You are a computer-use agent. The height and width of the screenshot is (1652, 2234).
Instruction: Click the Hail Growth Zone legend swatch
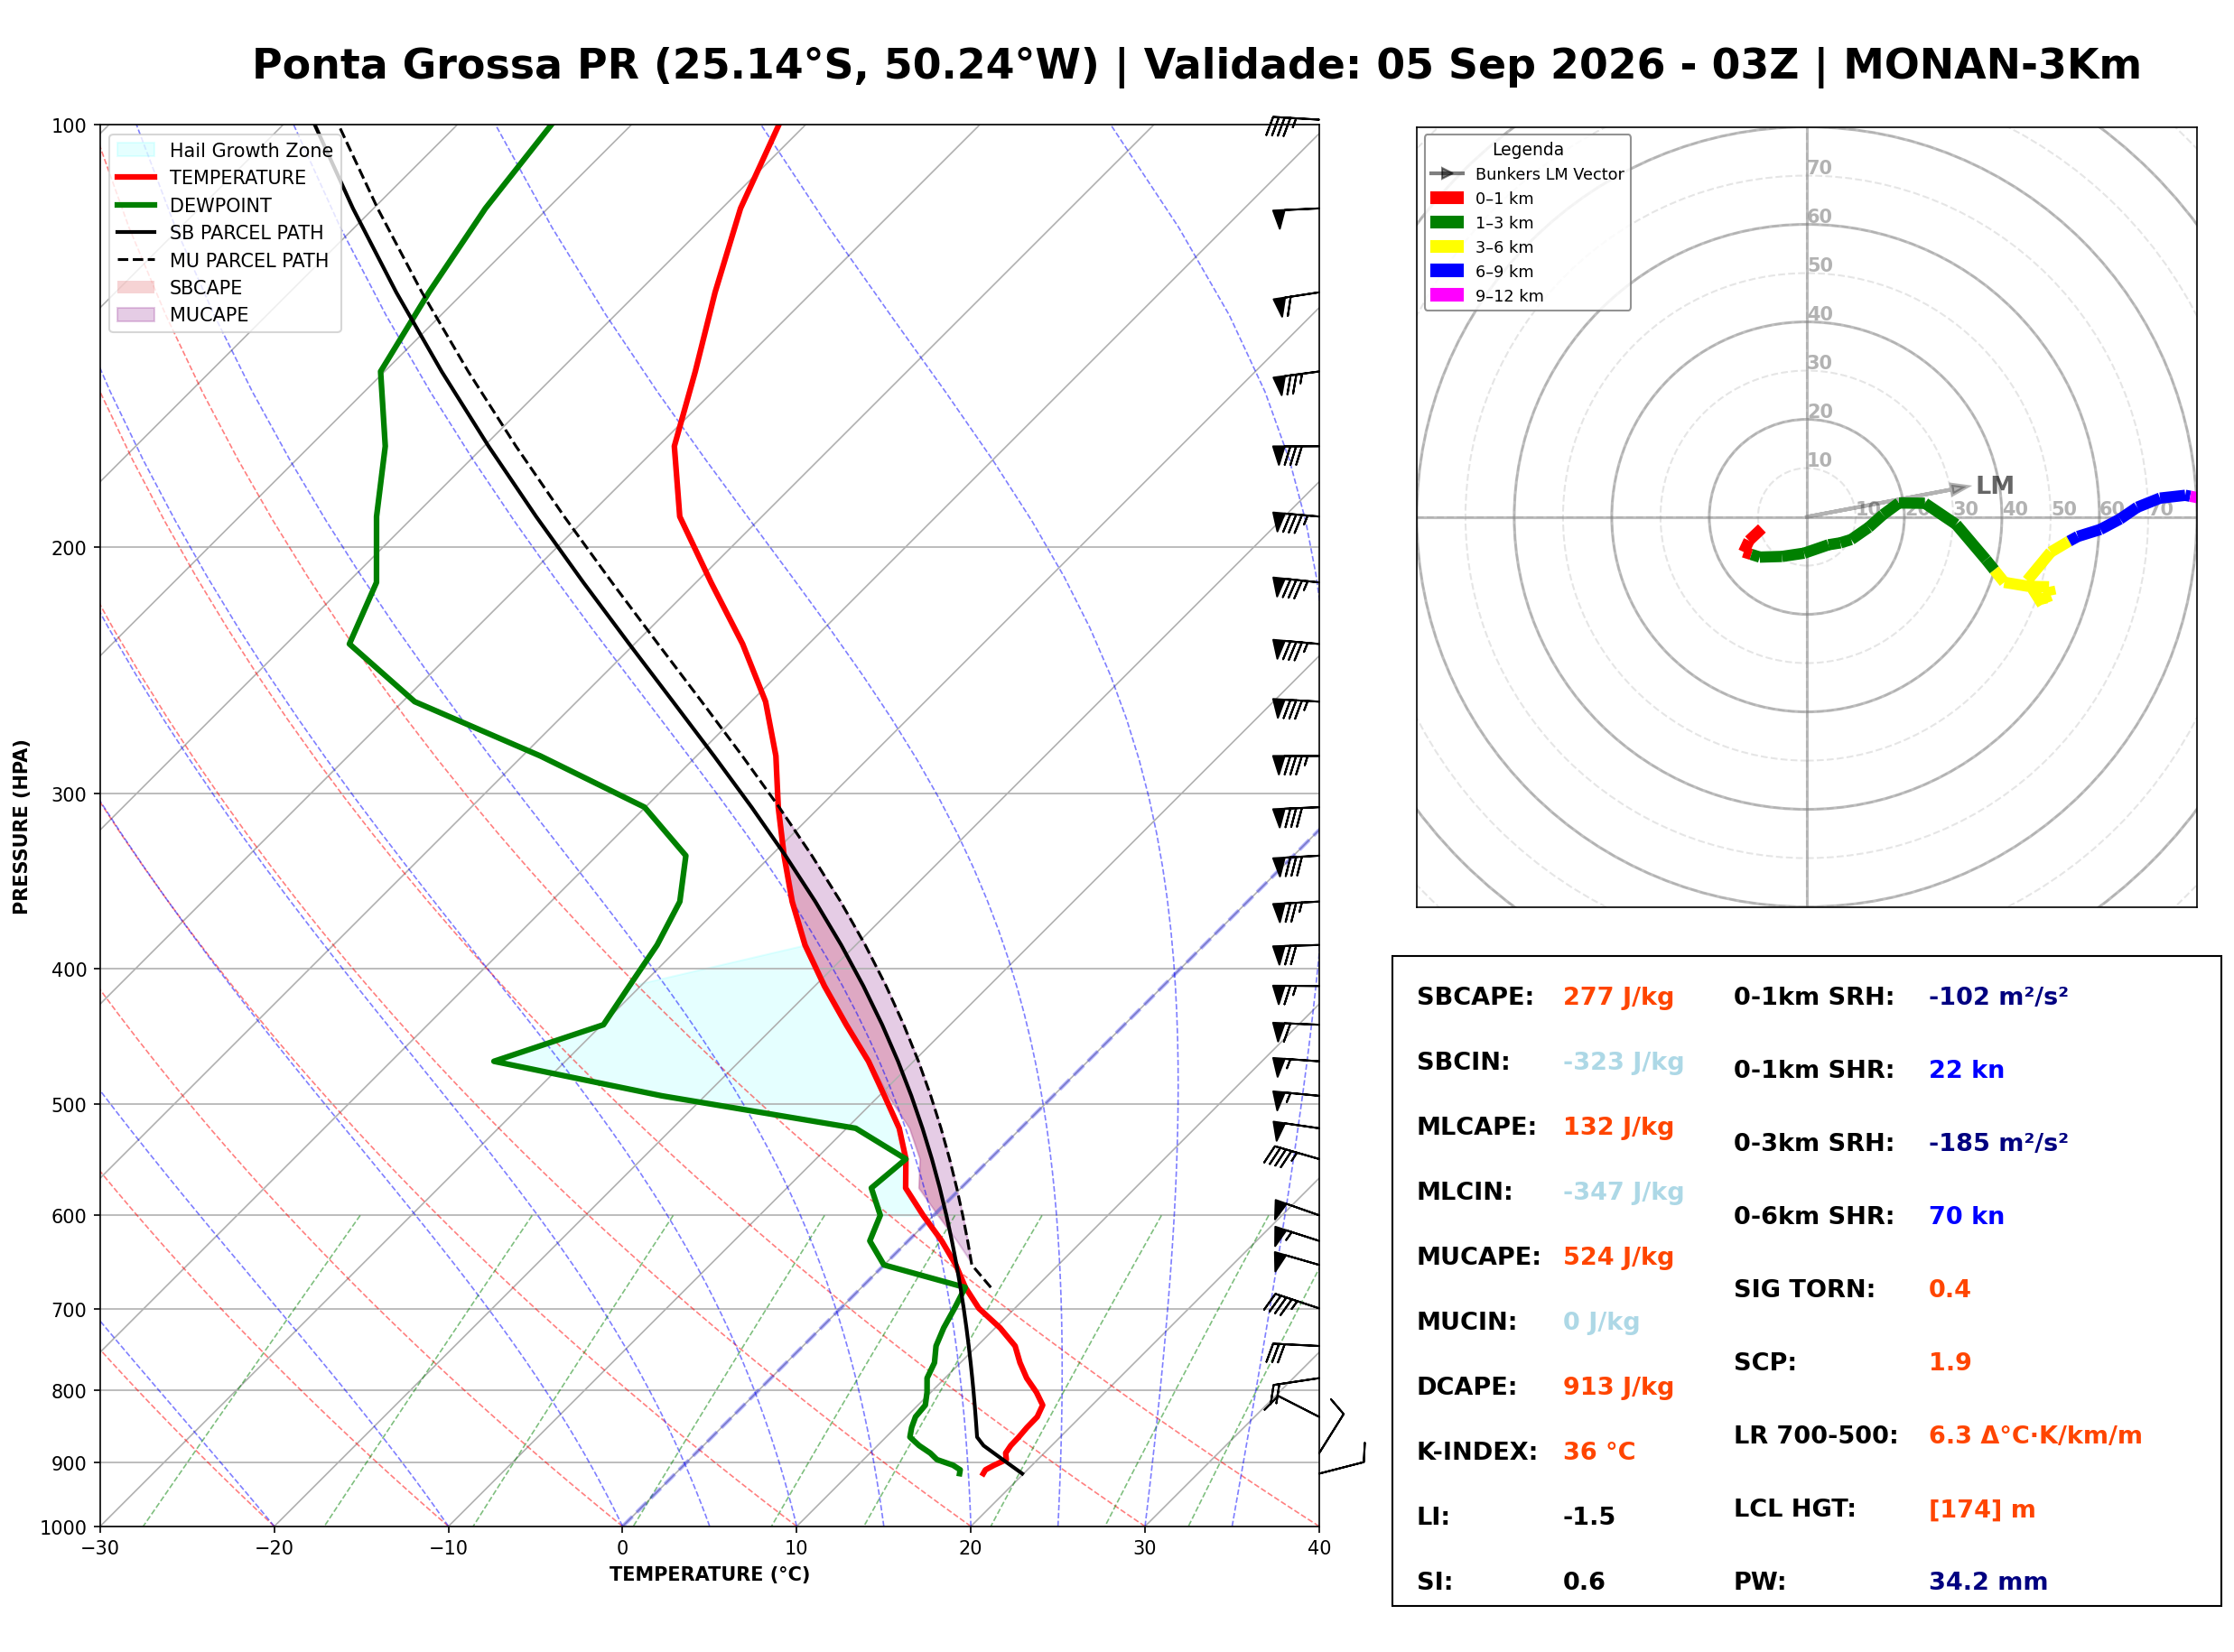point(136,150)
